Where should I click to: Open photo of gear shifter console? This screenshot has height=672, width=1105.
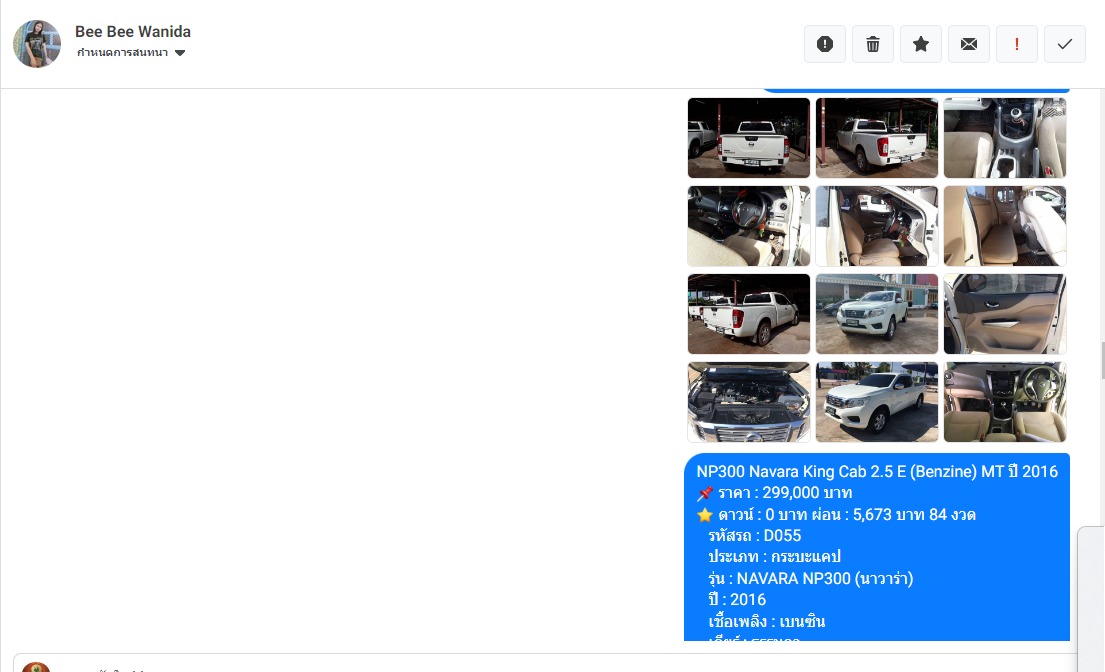coord(1005,138)
